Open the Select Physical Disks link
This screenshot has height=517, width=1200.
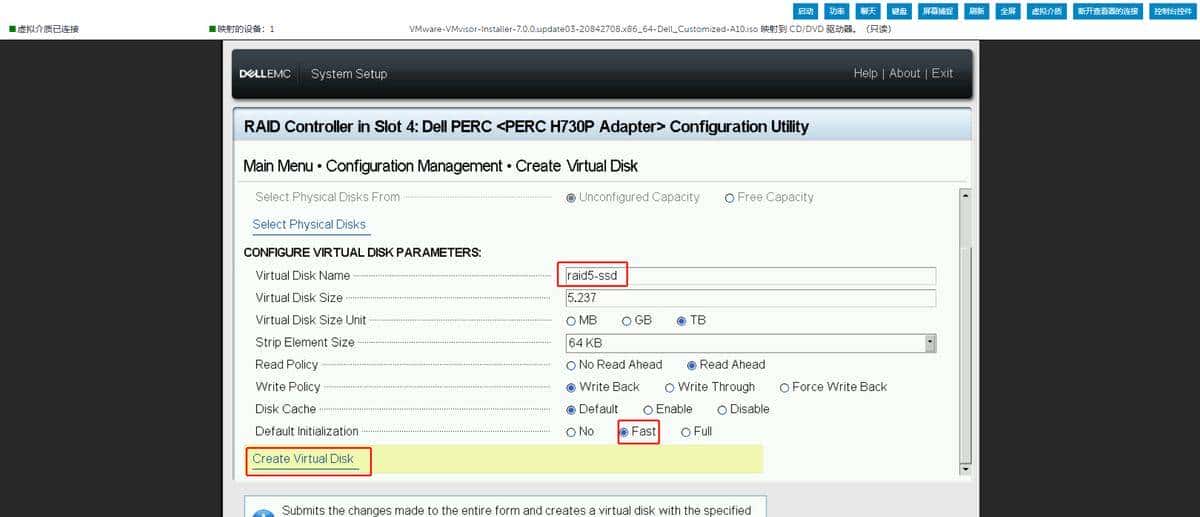click(x=309, y=224)
